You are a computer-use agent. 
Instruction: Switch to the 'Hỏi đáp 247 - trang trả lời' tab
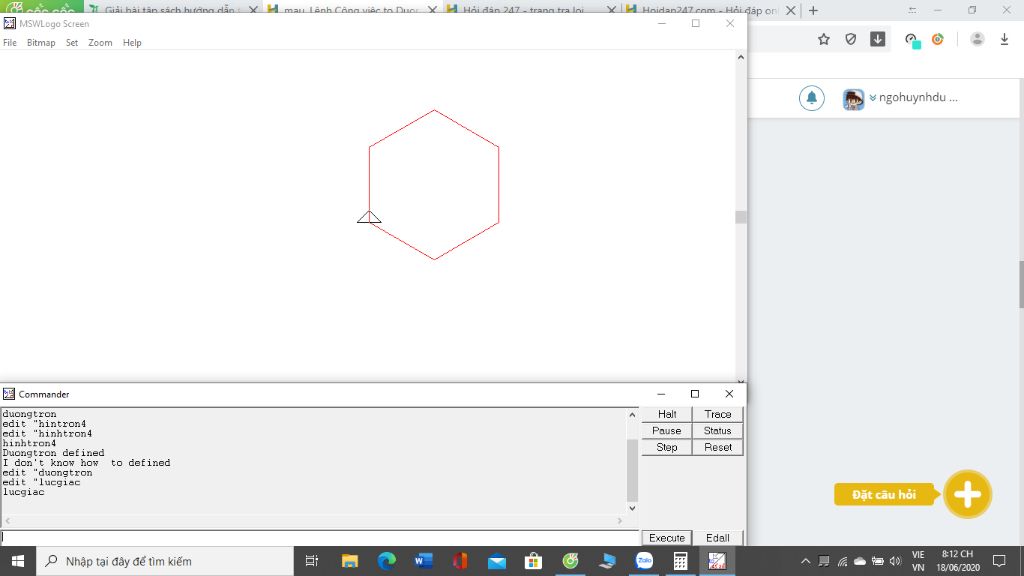coord(522,10)
